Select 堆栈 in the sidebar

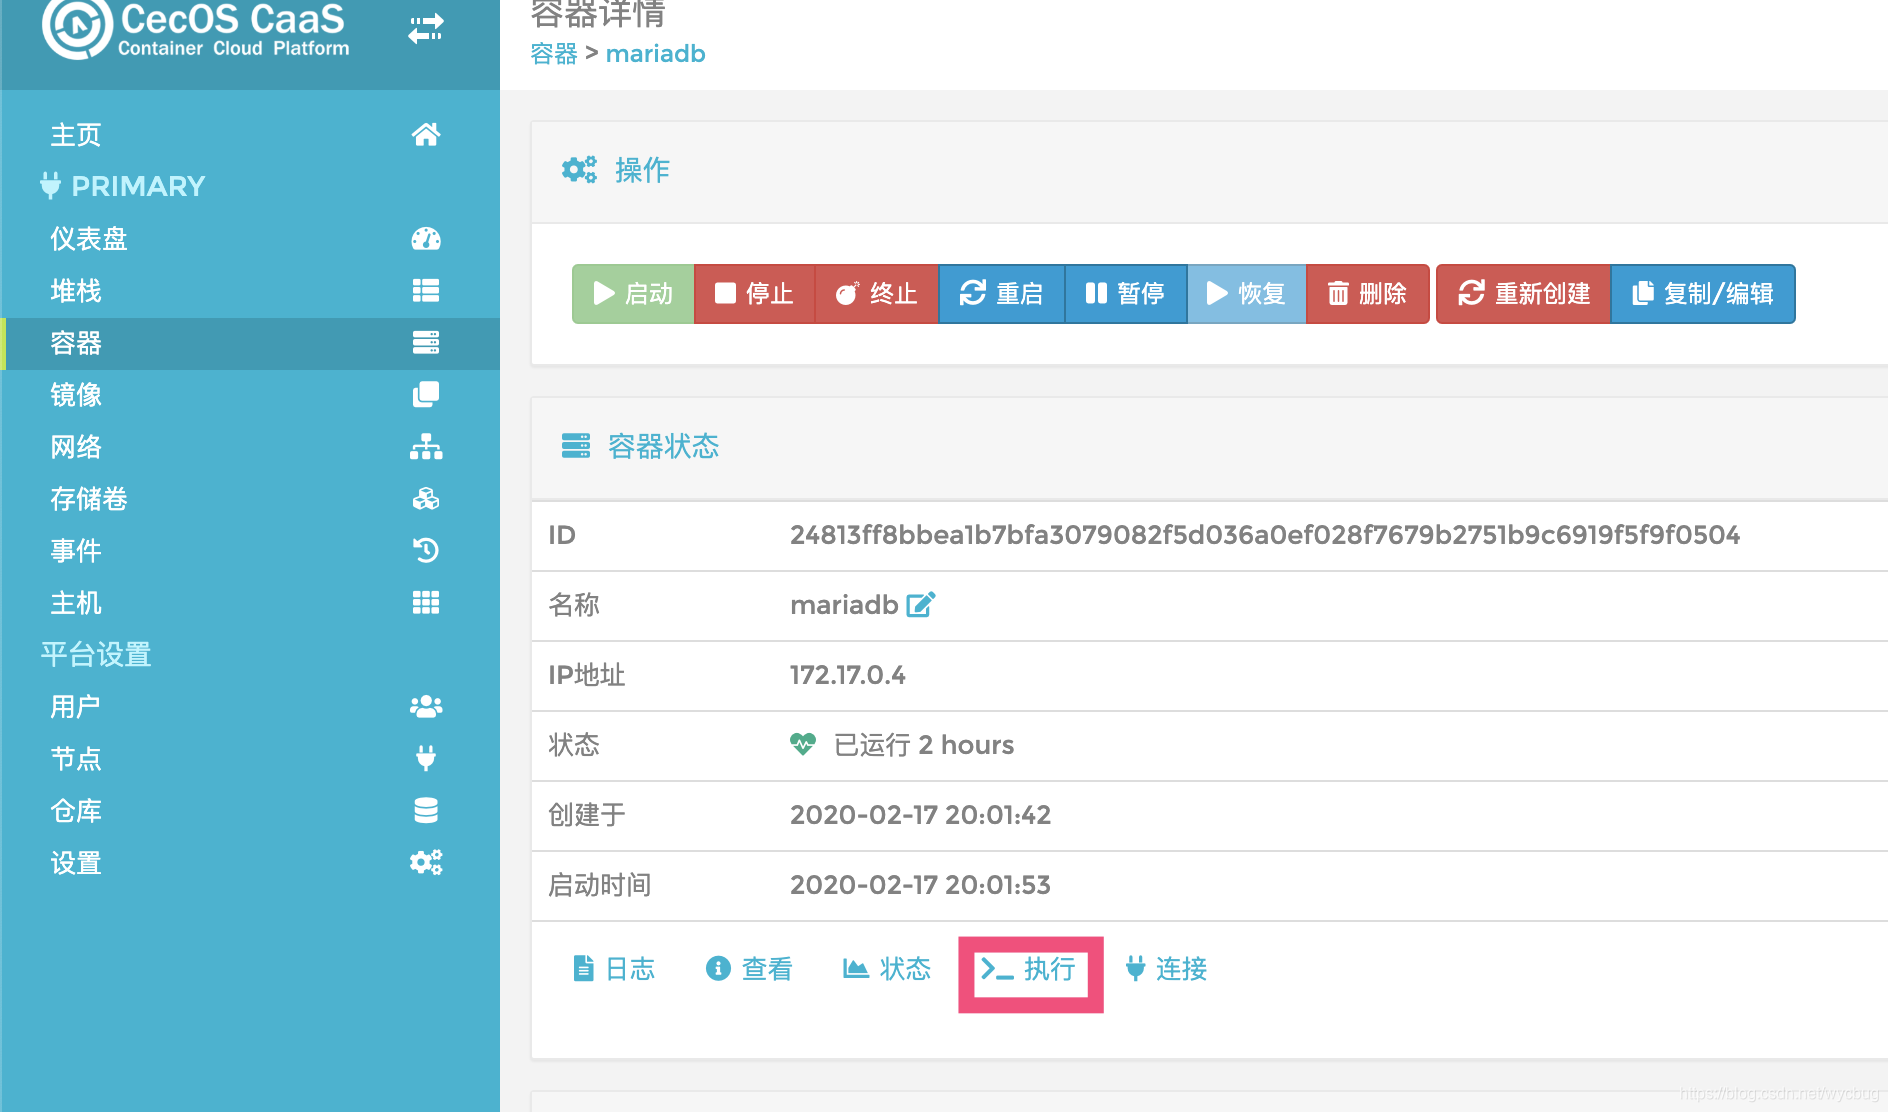pos(250,290)
